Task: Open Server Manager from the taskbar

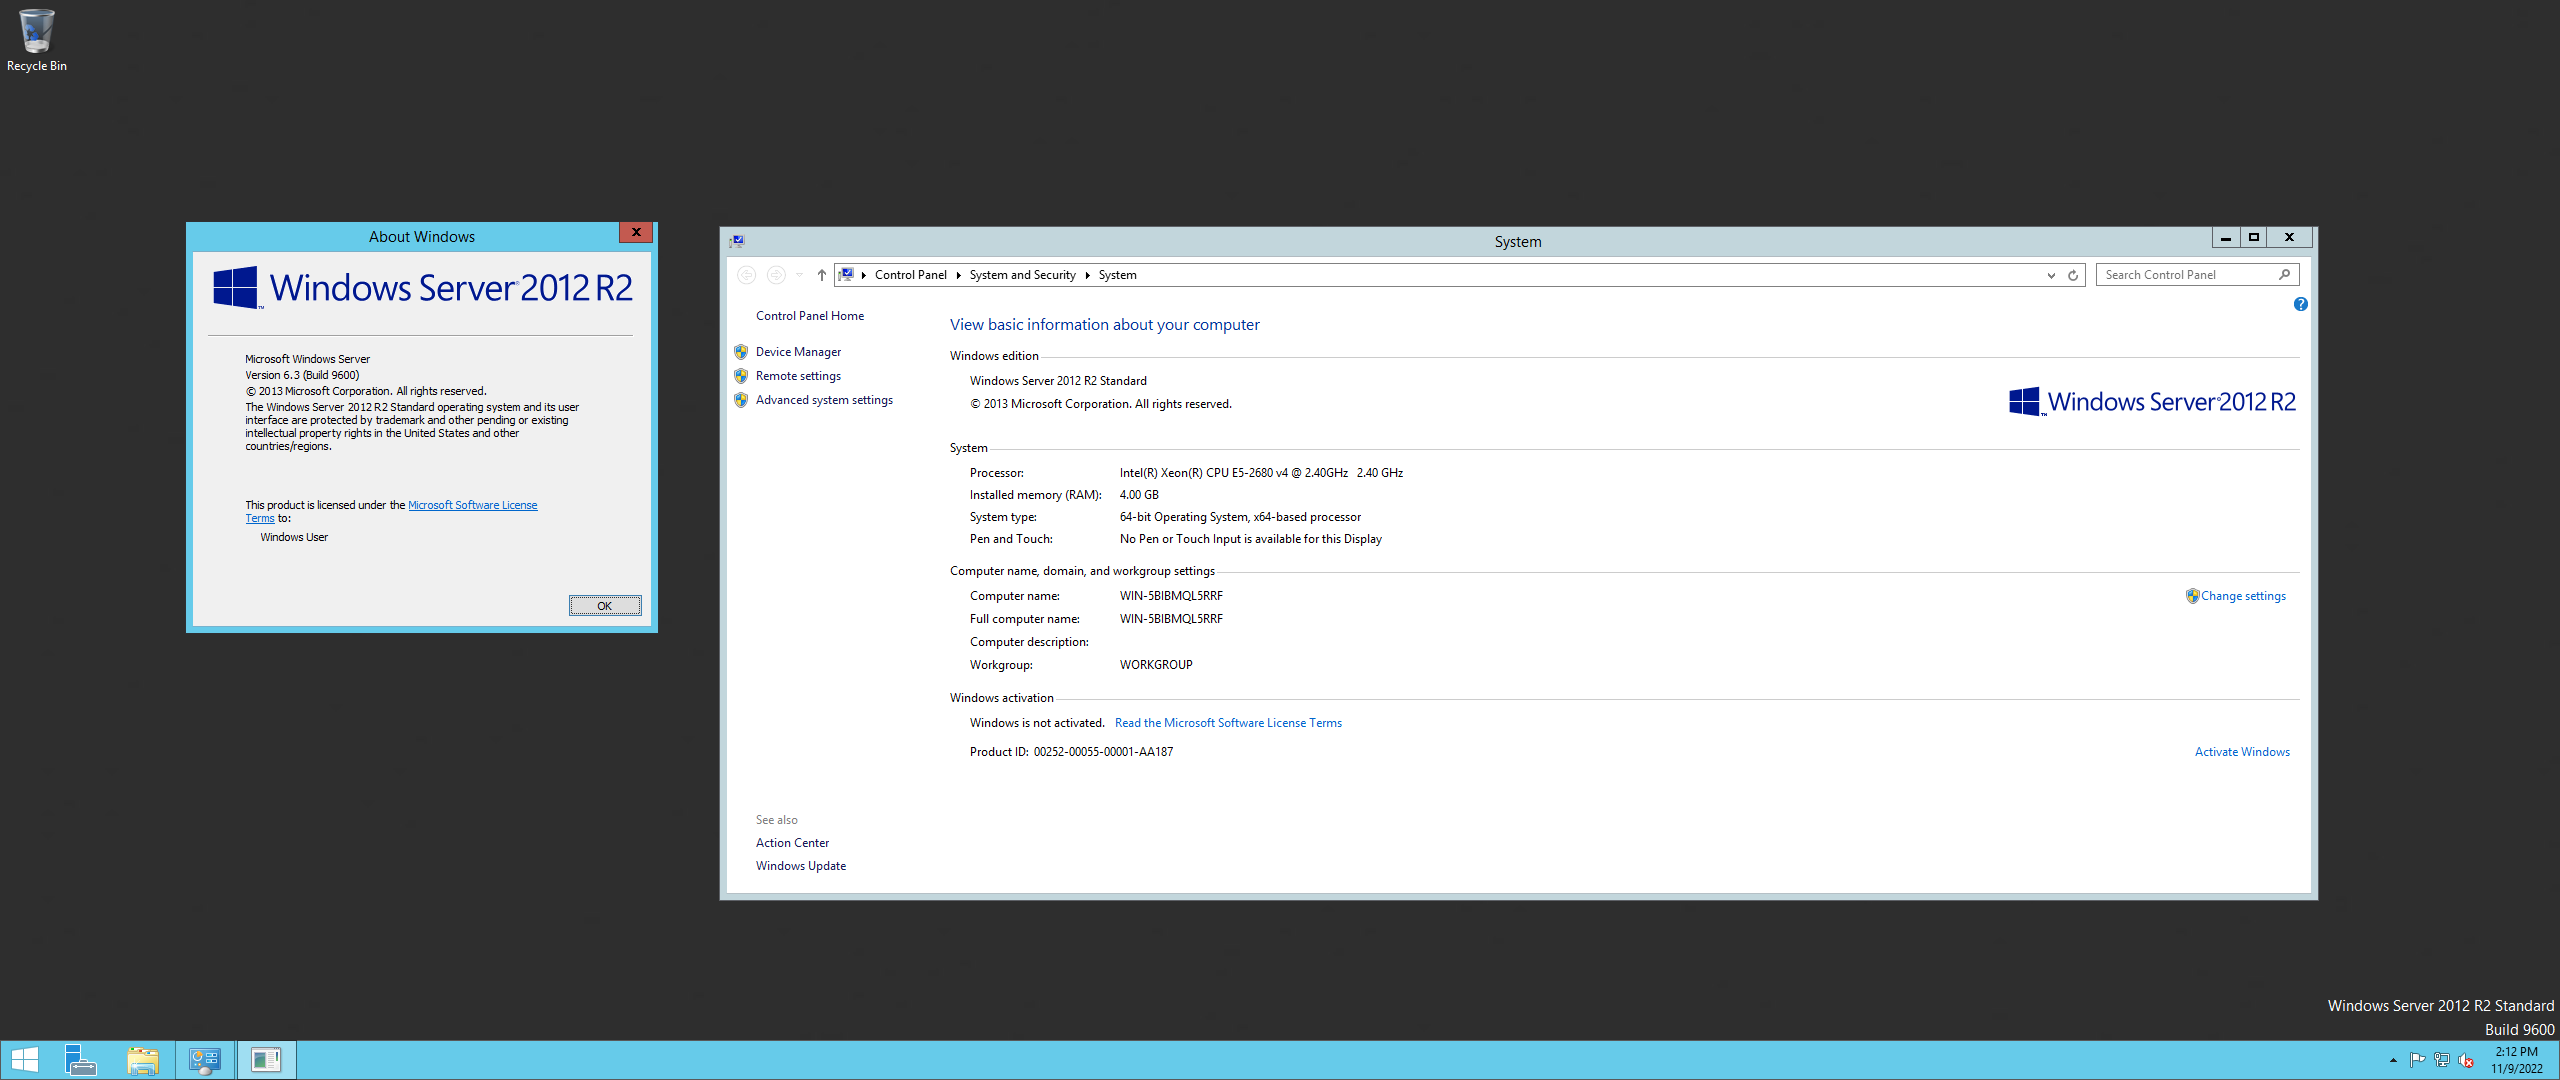Action: [80, 1060]
